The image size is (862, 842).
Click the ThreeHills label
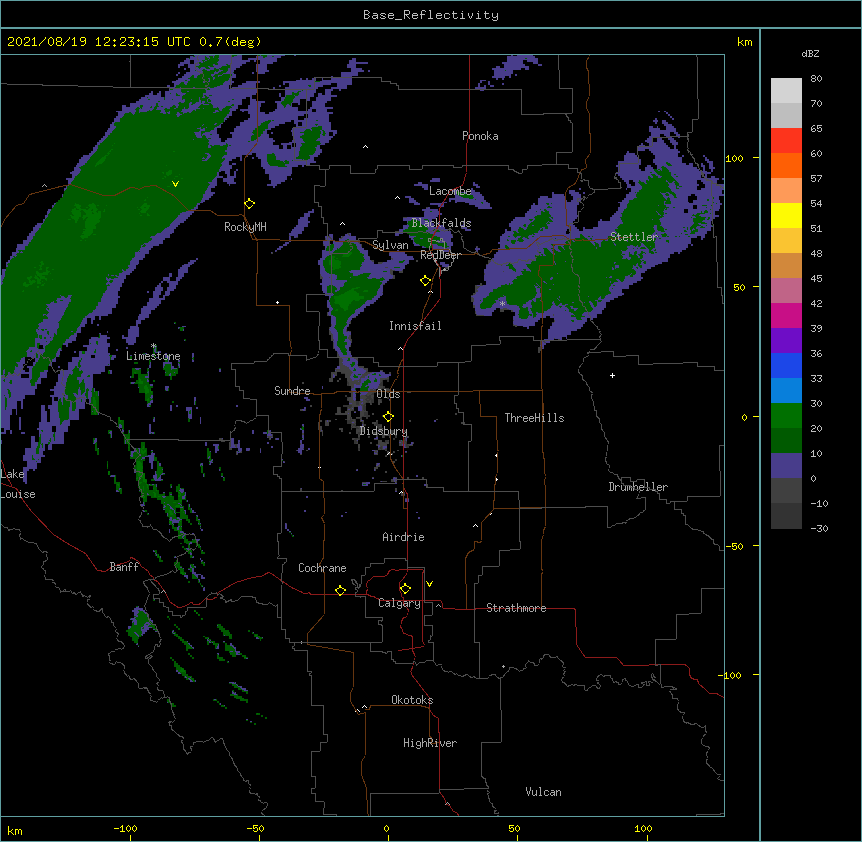534,418
